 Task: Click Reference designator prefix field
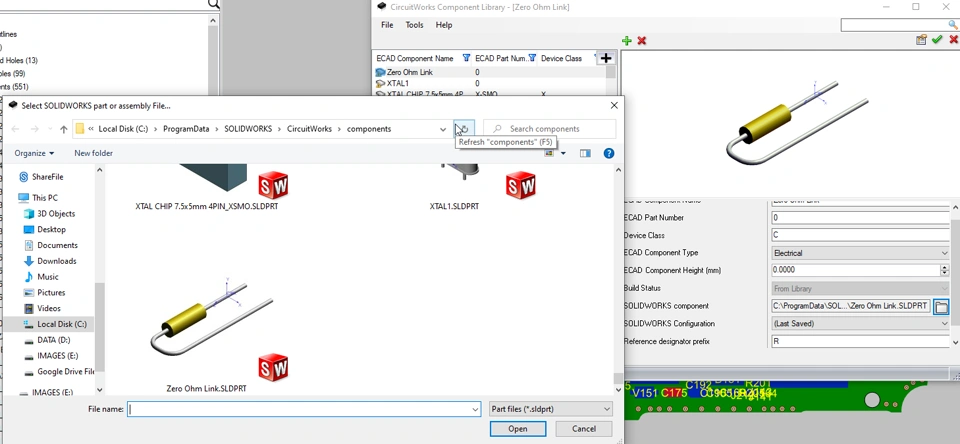pos(860,342)
